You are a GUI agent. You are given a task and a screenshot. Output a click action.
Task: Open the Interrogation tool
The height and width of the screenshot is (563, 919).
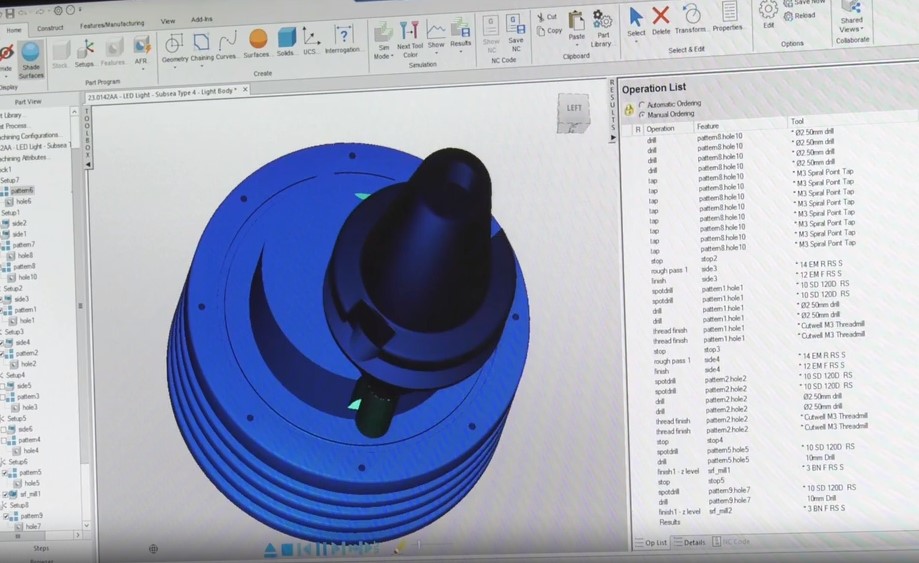(342, 40)
